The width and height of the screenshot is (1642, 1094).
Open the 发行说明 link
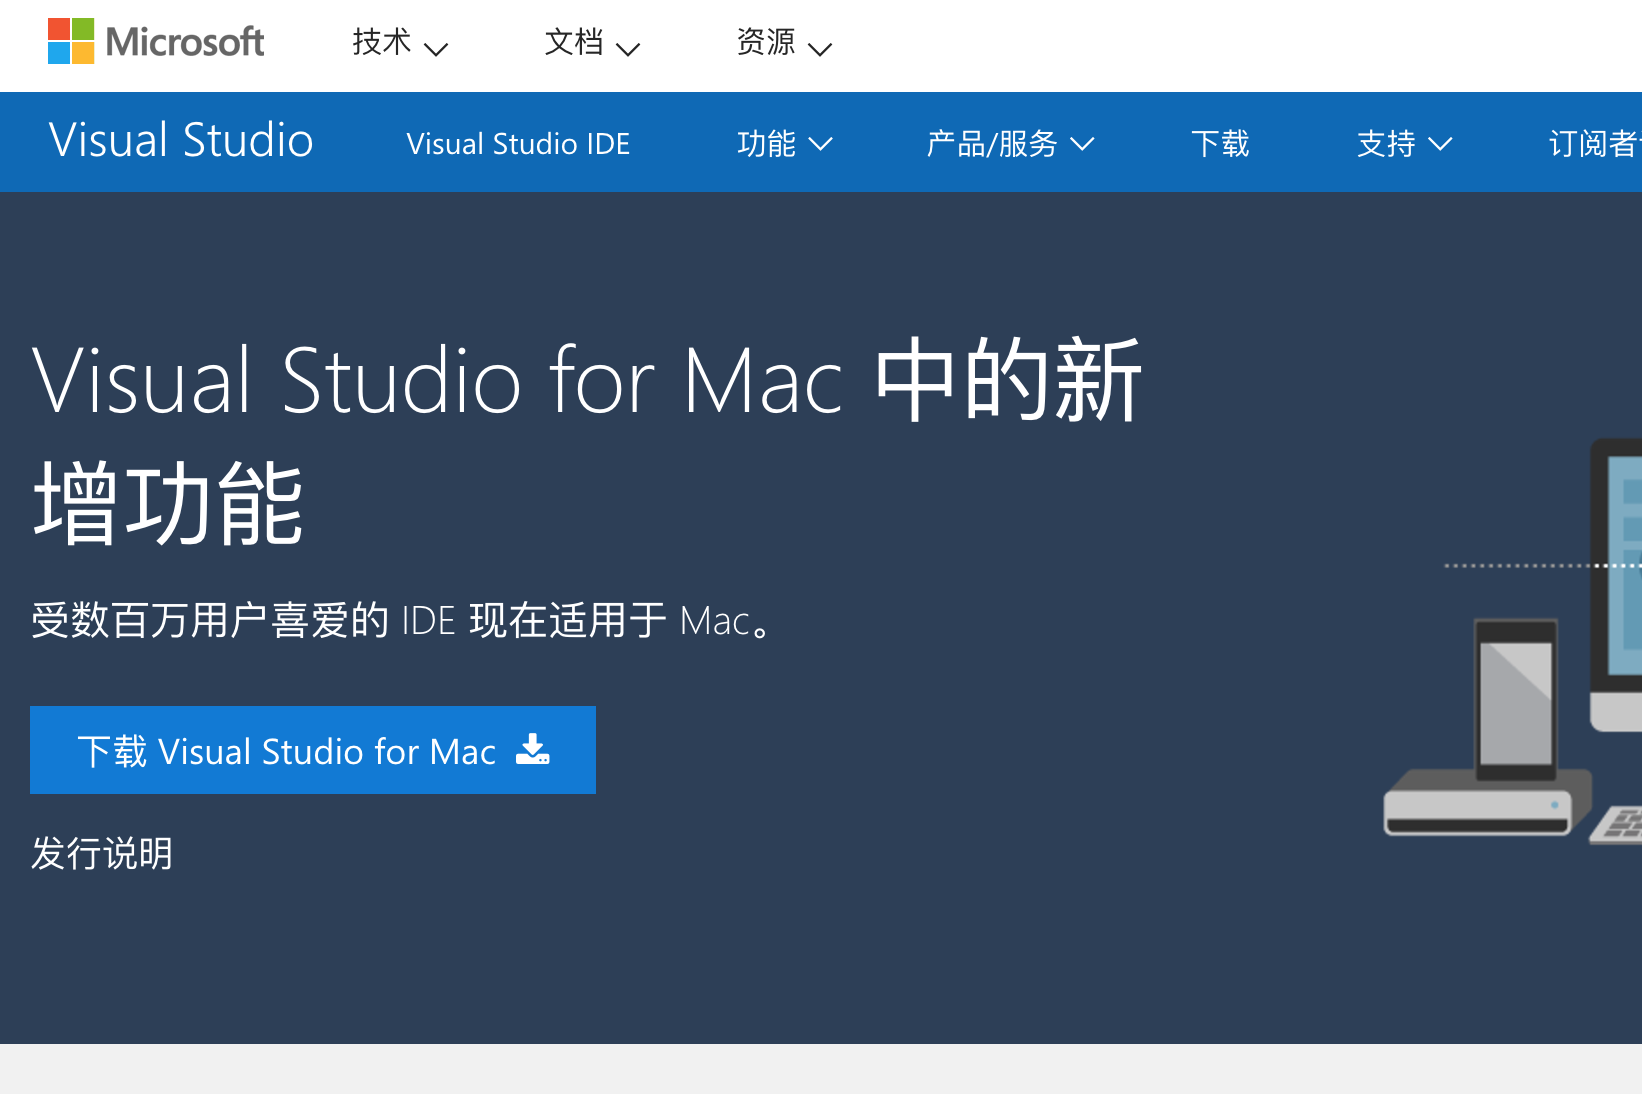coord(102,854)
